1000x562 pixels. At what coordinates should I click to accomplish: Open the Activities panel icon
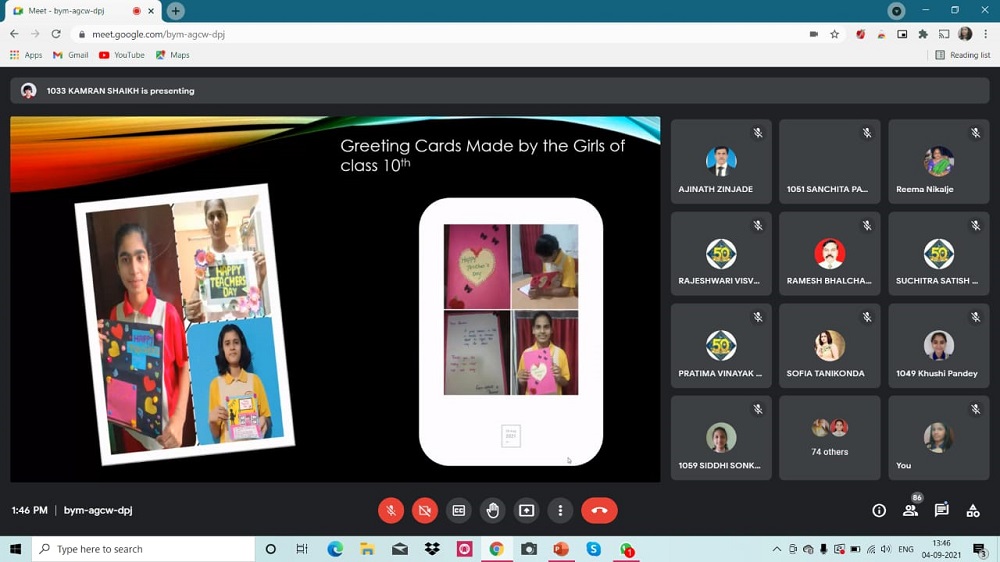point(973,510)
